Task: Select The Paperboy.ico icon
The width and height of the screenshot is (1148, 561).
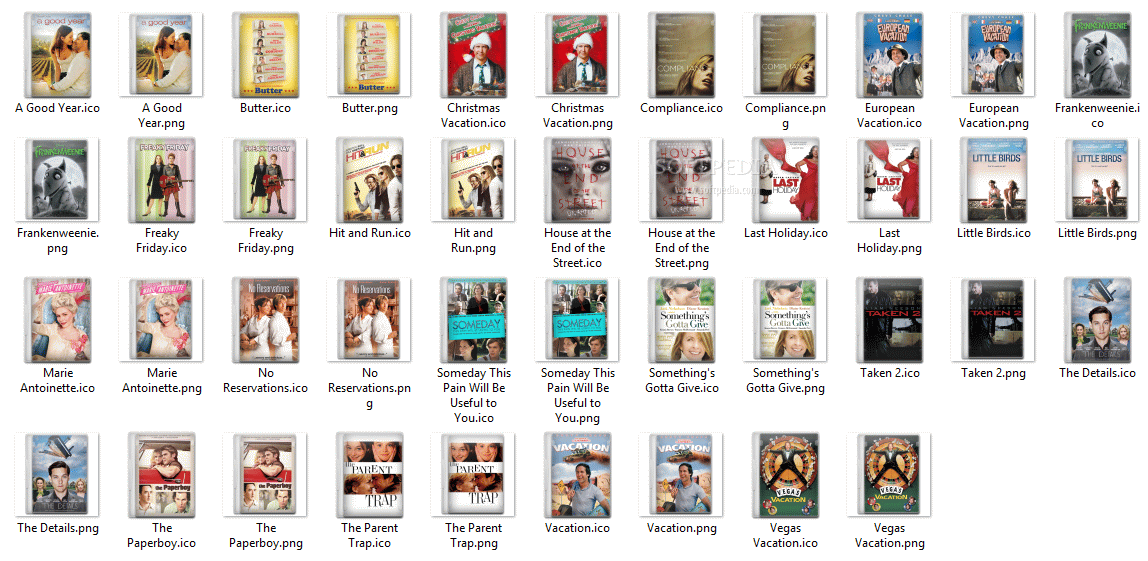Action: [162, 475]
